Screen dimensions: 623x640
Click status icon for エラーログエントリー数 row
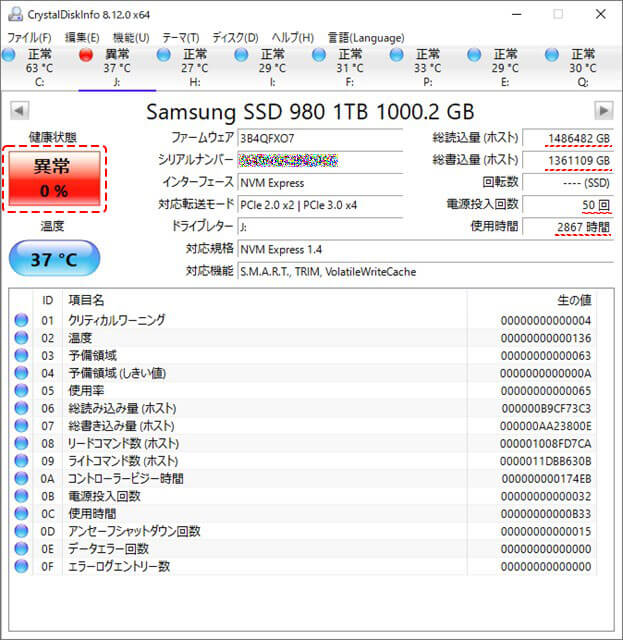[x=21, y=566]
